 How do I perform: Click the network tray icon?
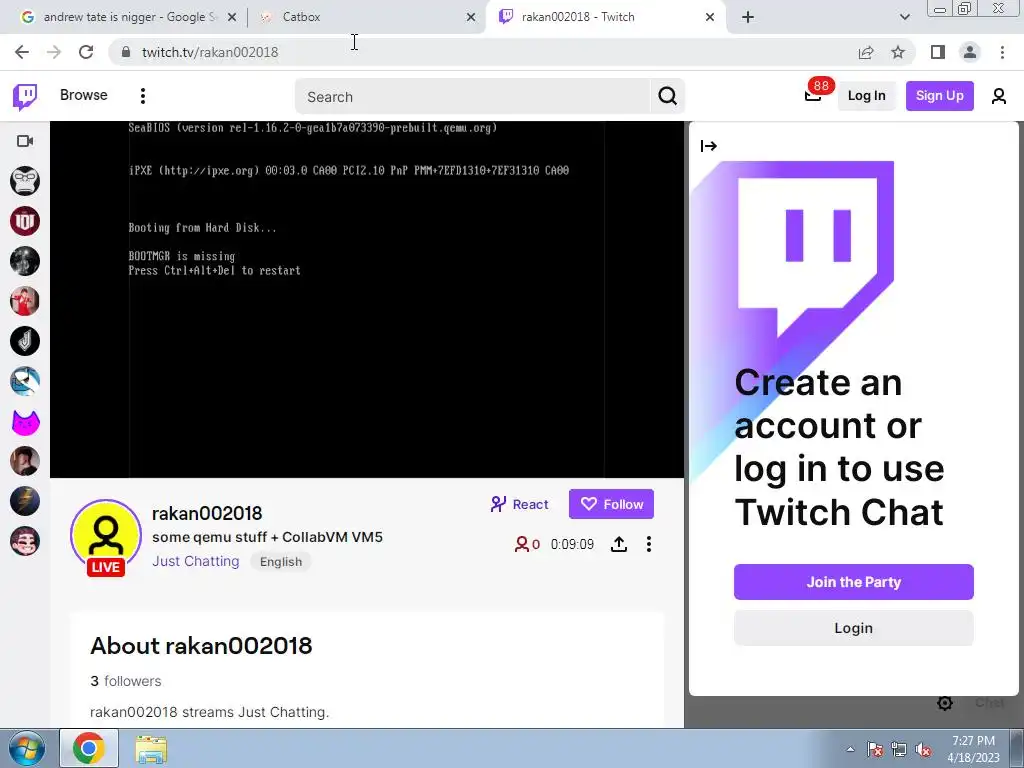[x=899, y=749]
